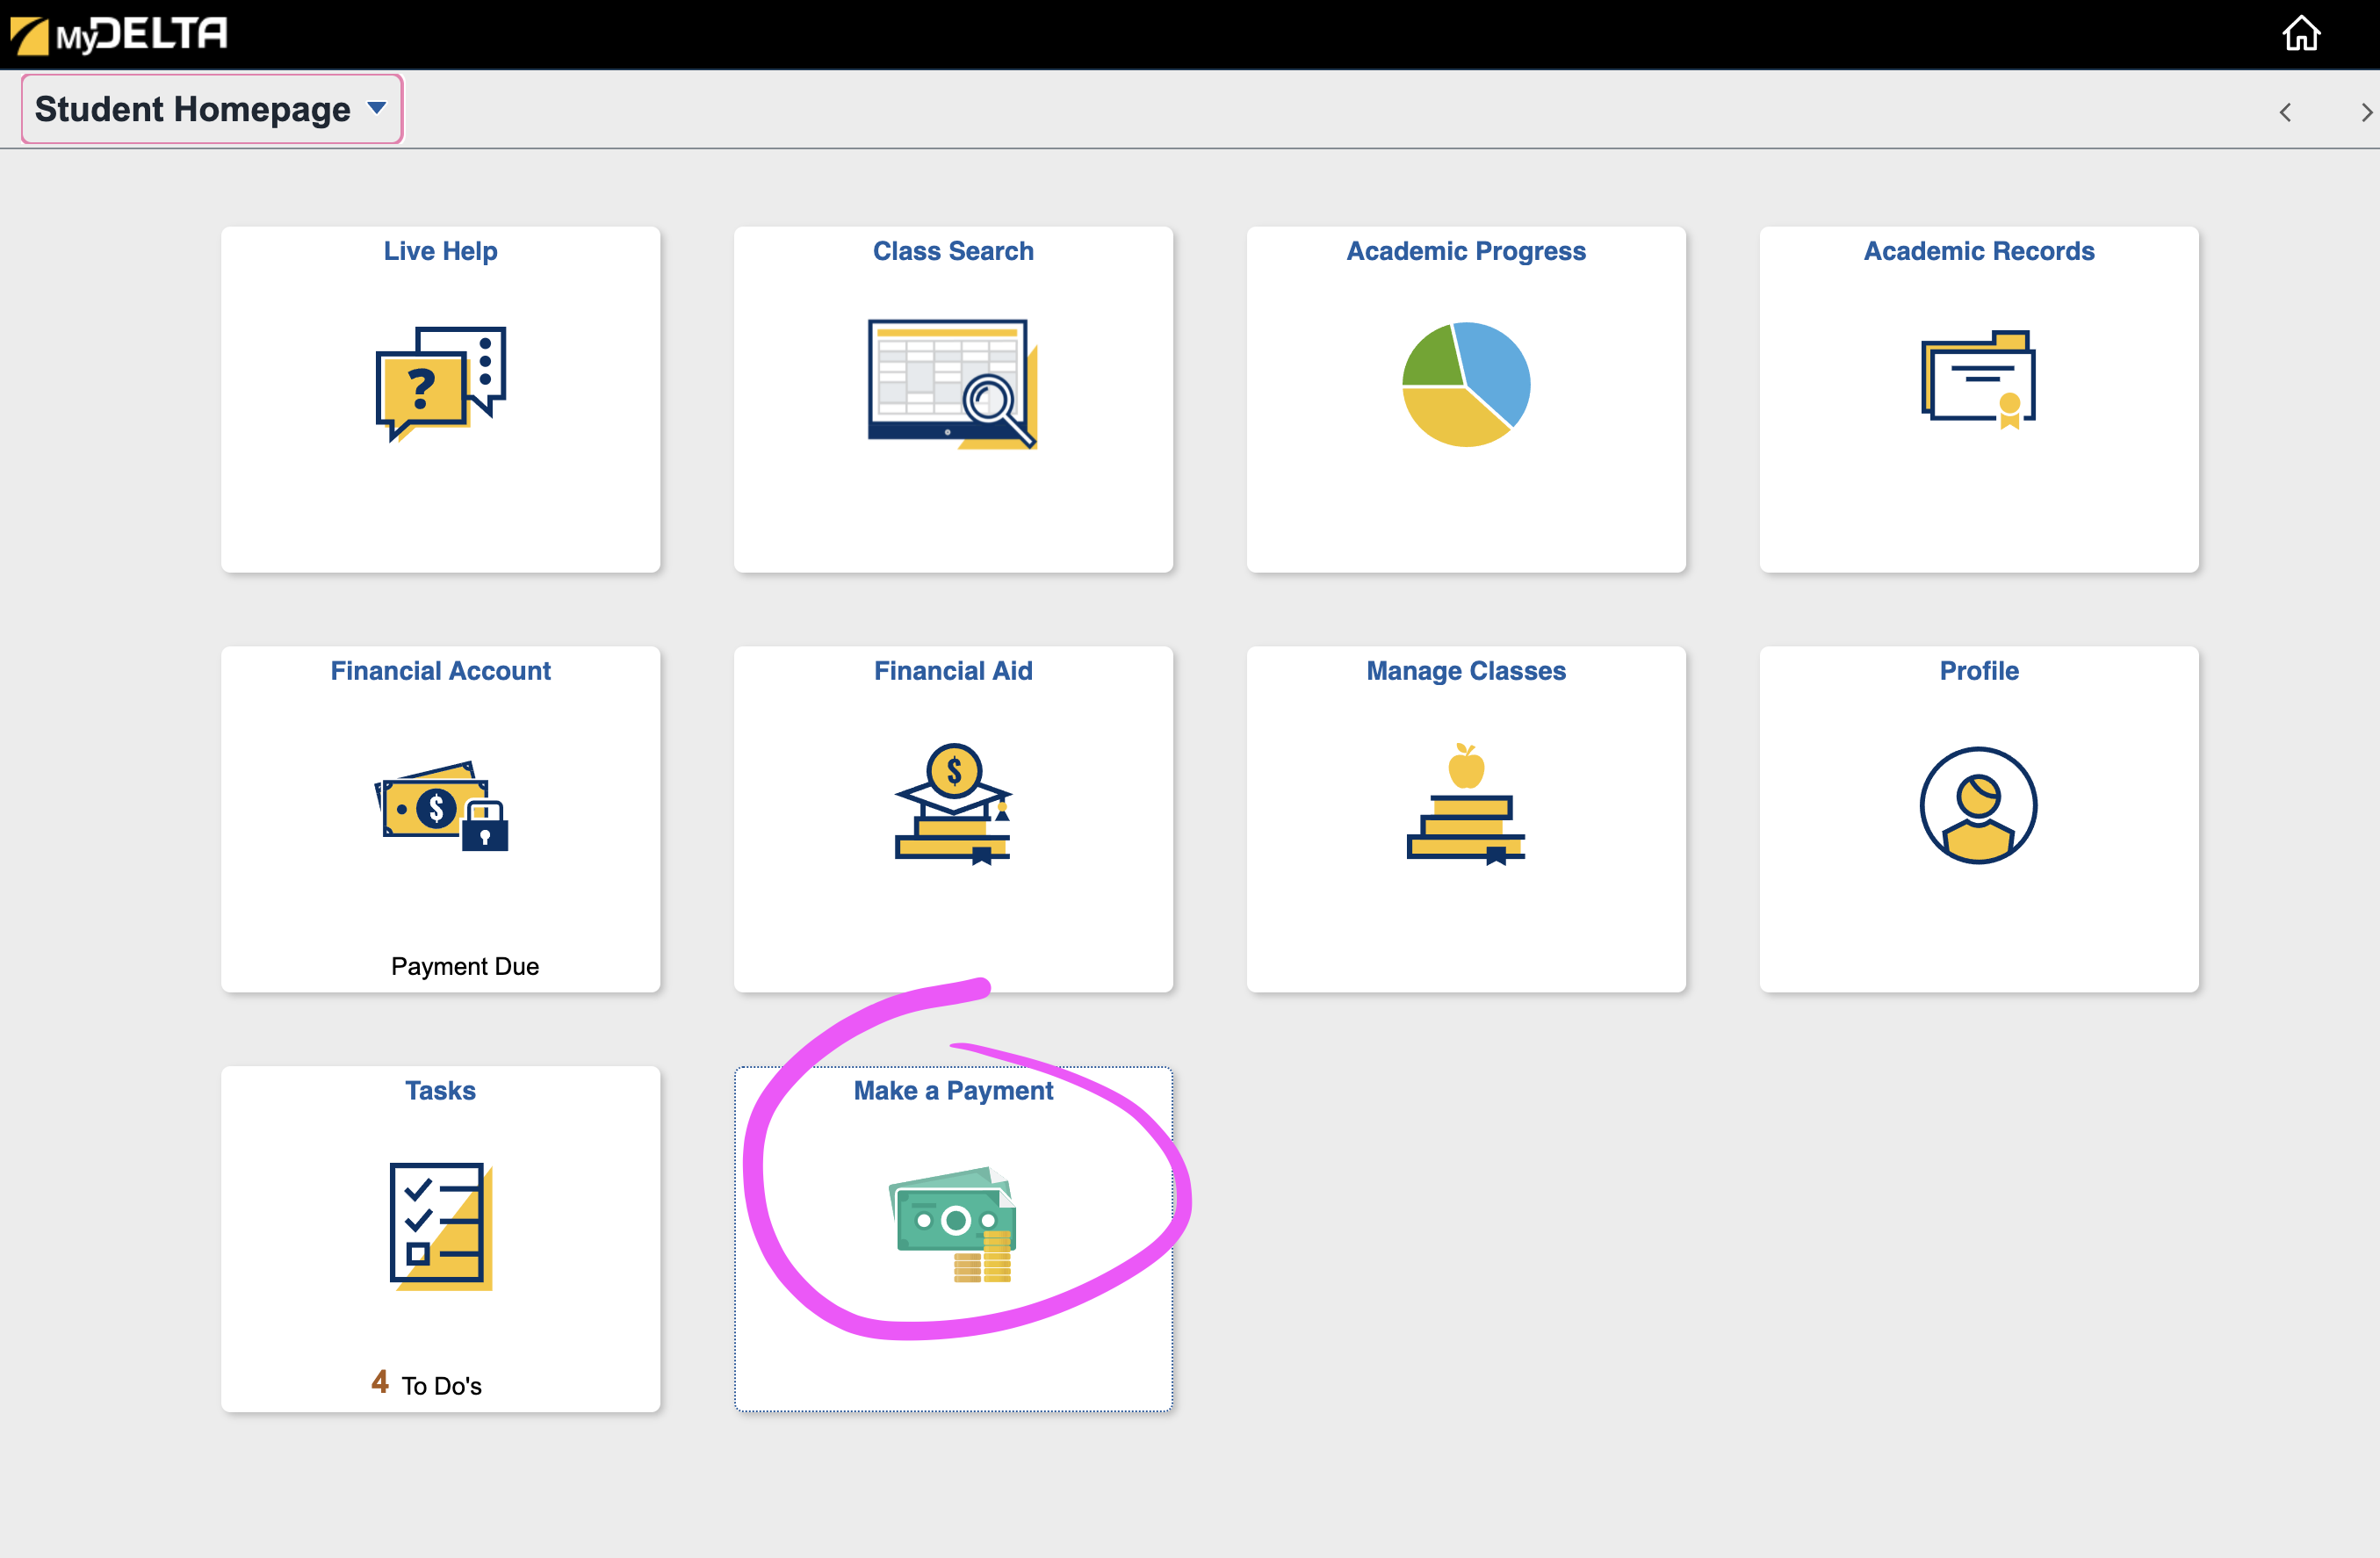Image resolution: width=2380 pixels, height=1558 pixels.
Task: Click the Academic Progress pie chart icon
Action: pos(1465,384)
